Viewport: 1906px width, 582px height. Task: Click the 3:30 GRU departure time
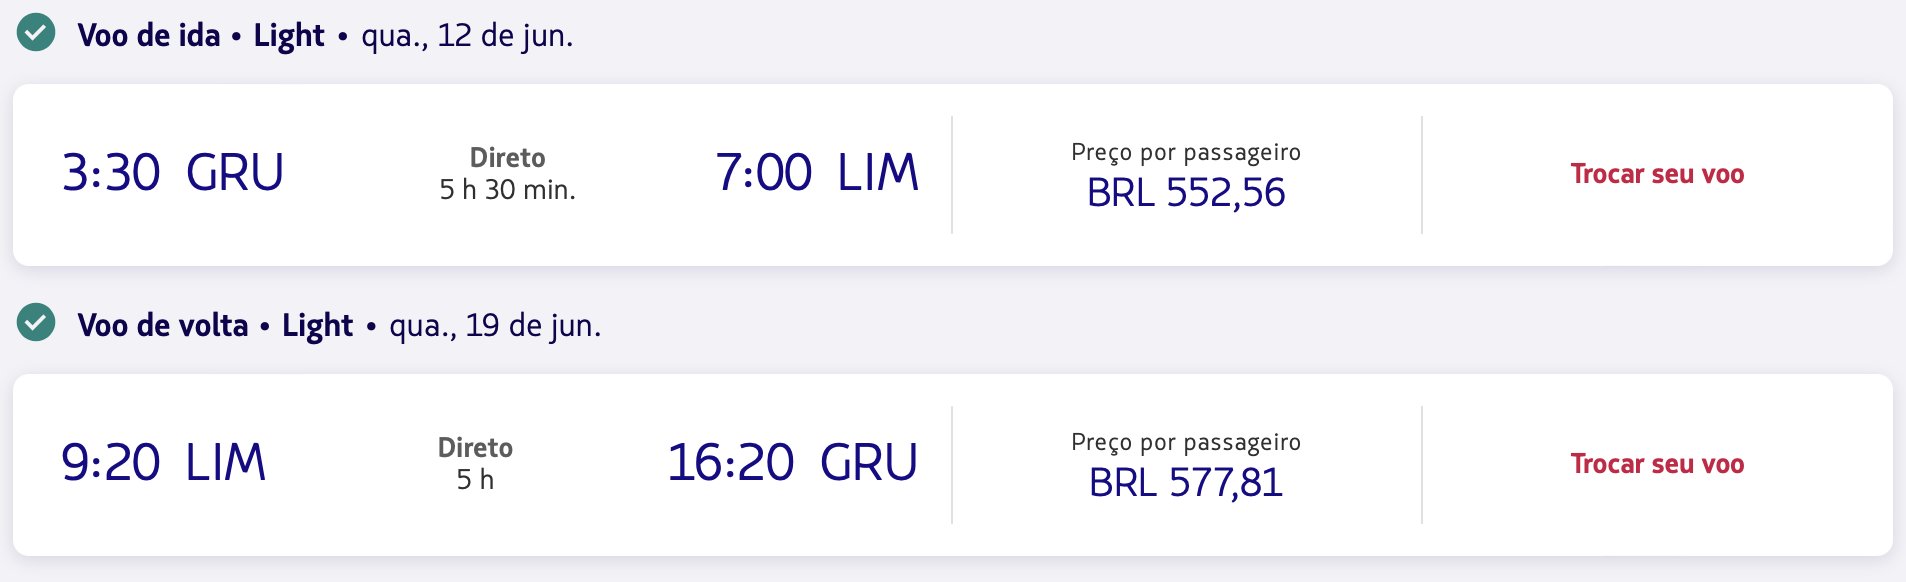(x=173, y=172)
